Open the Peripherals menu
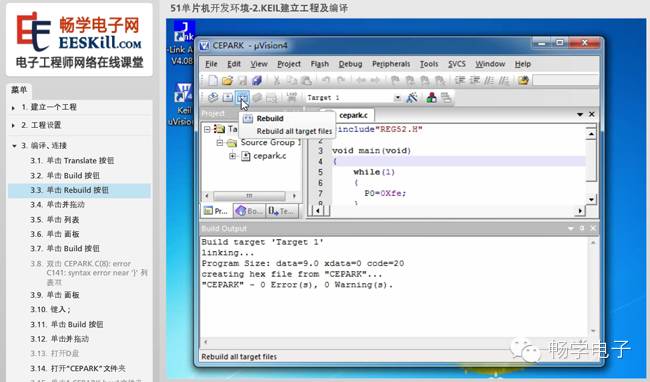 [x=391, y=64]
